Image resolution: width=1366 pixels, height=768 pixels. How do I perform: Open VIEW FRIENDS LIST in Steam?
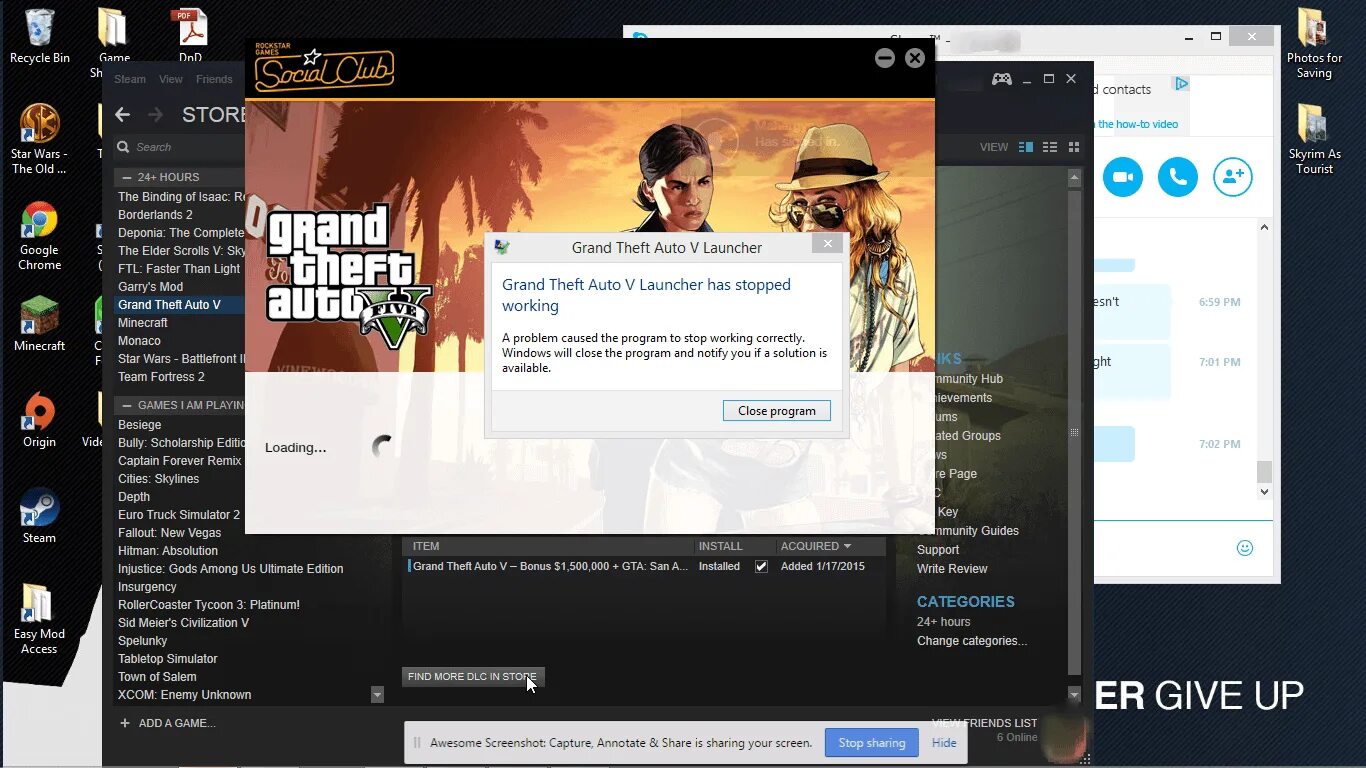[x=984, y=723]
